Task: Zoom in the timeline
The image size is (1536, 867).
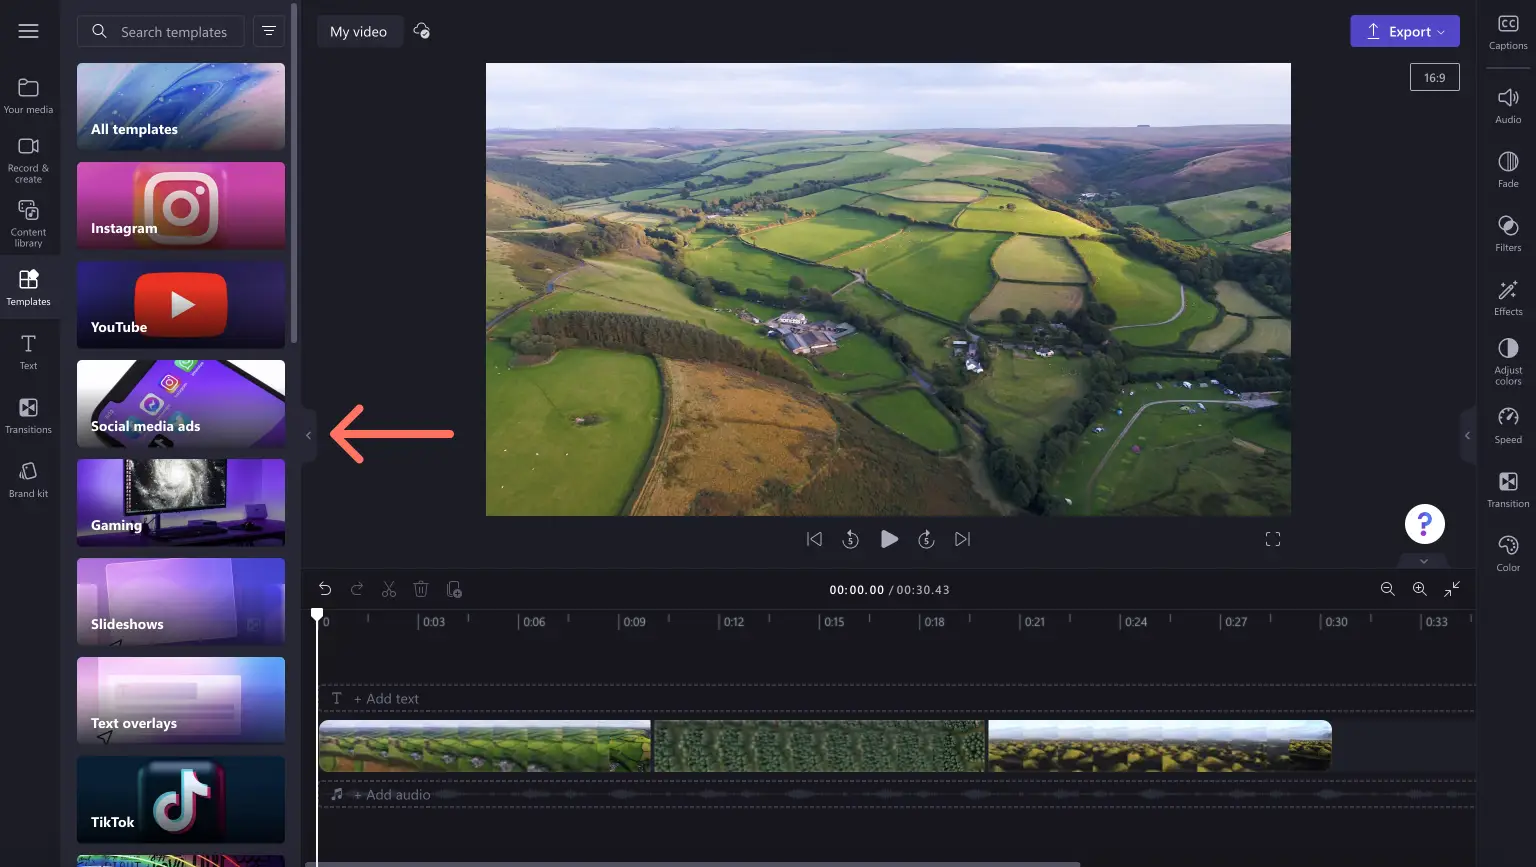Action: point(1419,589)
